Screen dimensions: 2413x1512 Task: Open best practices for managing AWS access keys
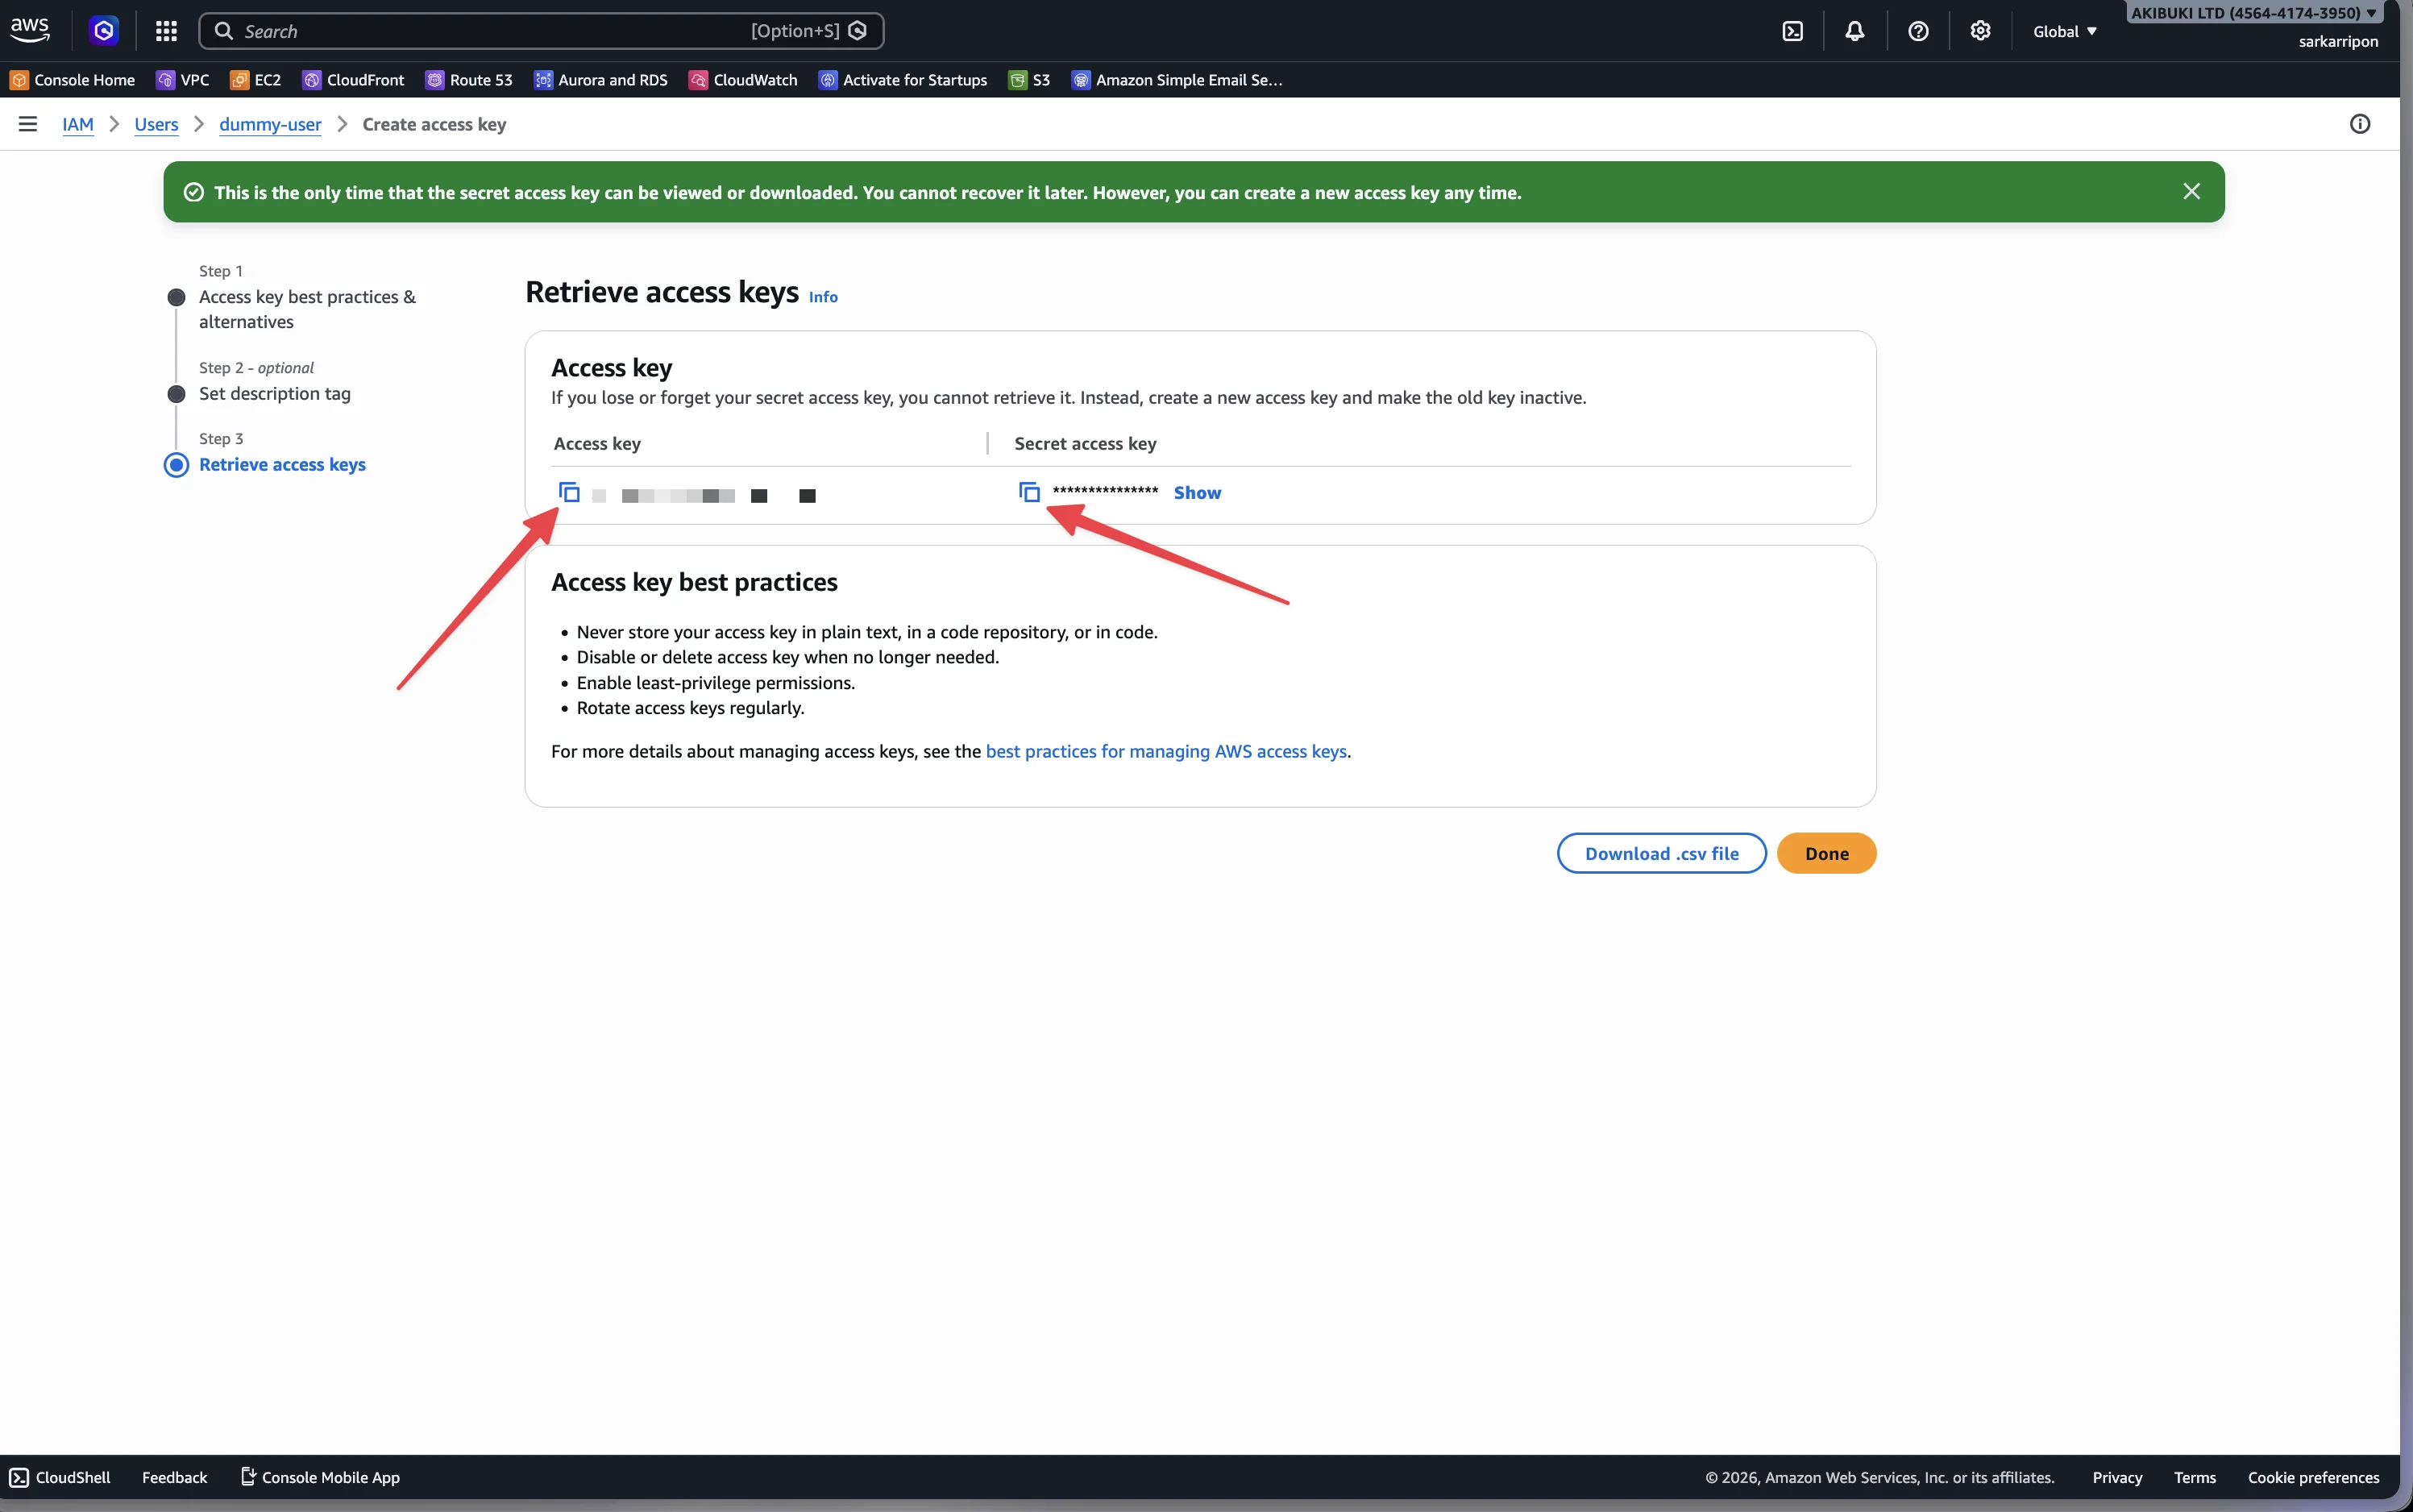1166,751
